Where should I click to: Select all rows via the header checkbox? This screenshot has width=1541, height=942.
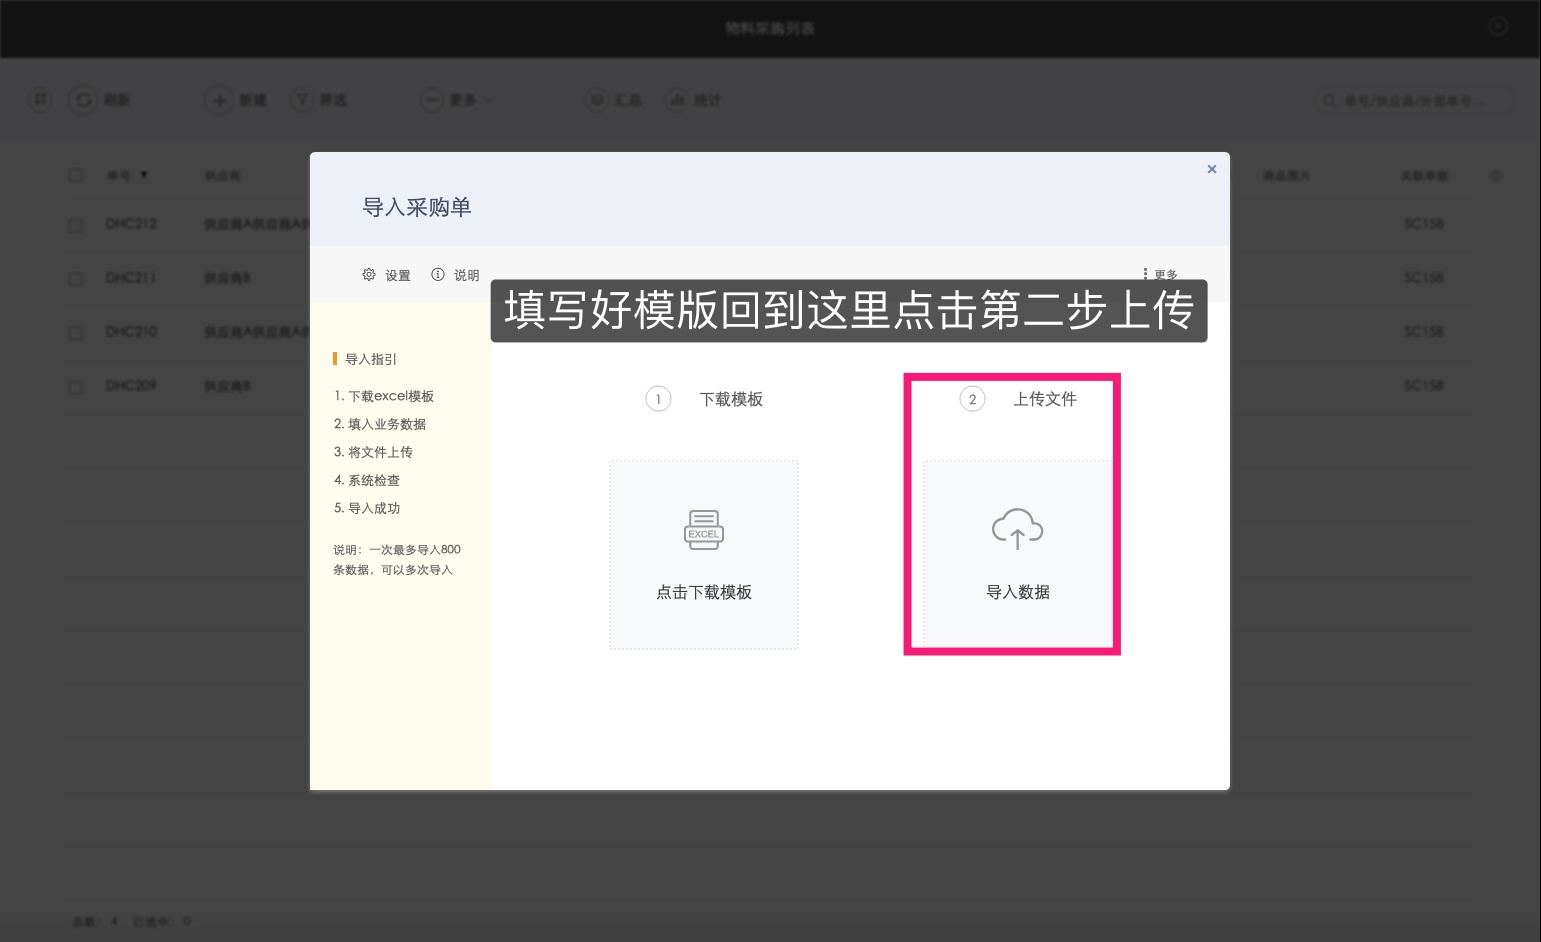click(75, 175)
